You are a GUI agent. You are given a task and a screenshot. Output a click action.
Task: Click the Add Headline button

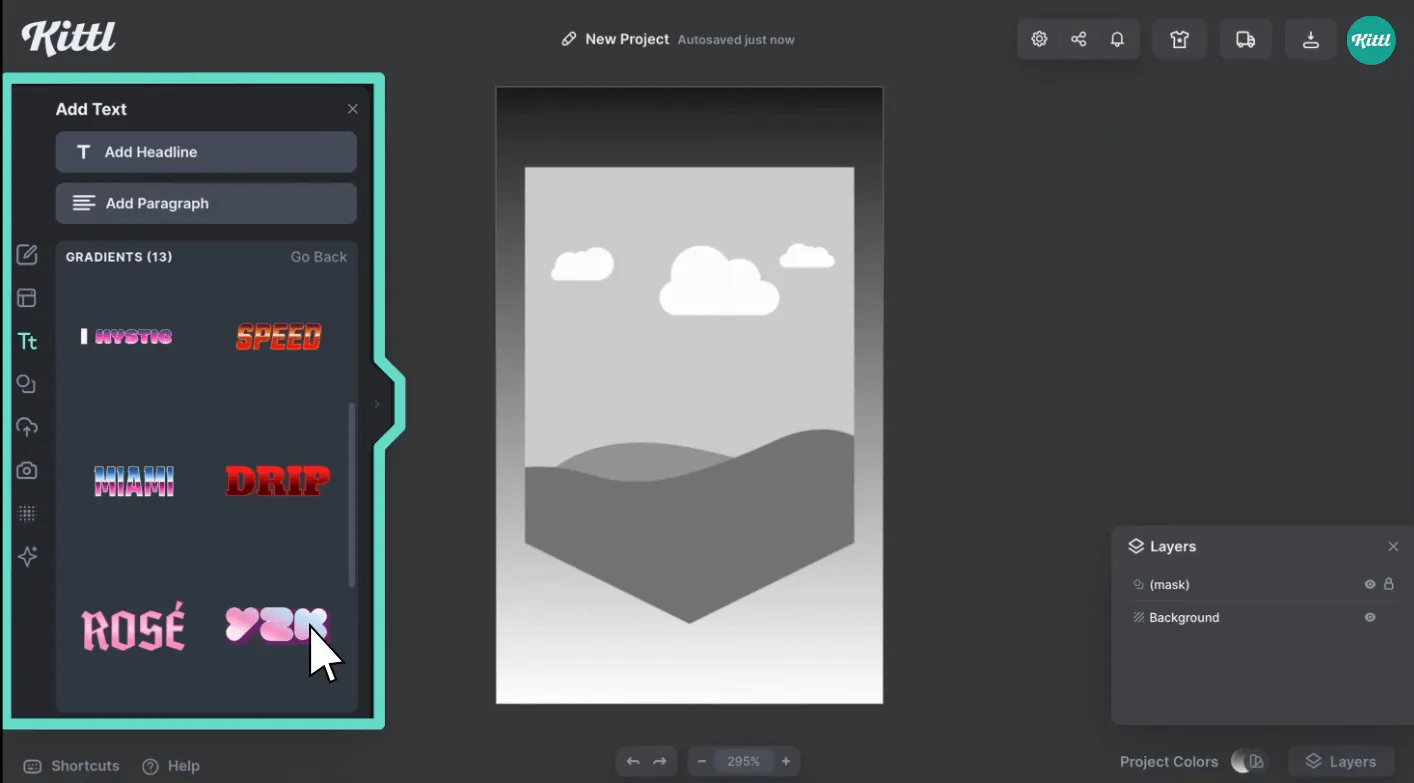pos(206,152)
